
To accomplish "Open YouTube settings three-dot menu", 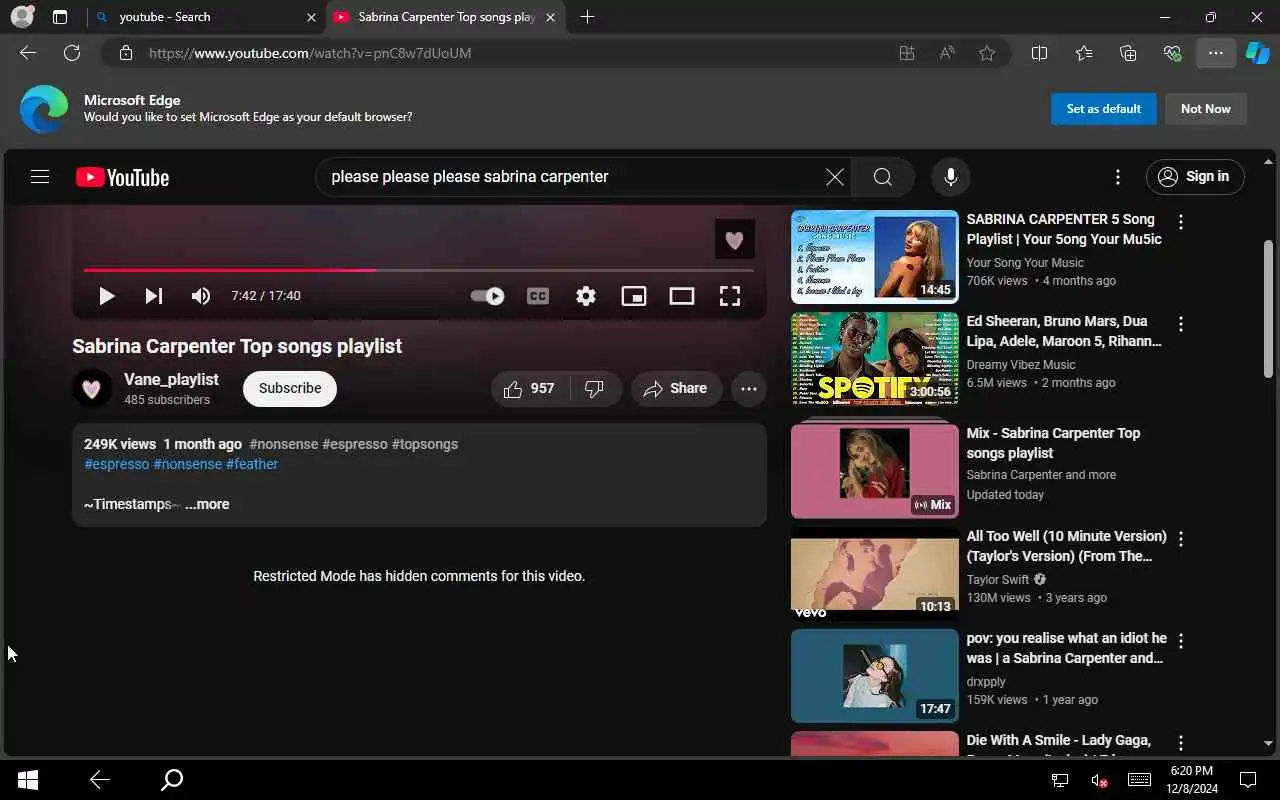I will pyautogui.click(x=1118, y=177).
